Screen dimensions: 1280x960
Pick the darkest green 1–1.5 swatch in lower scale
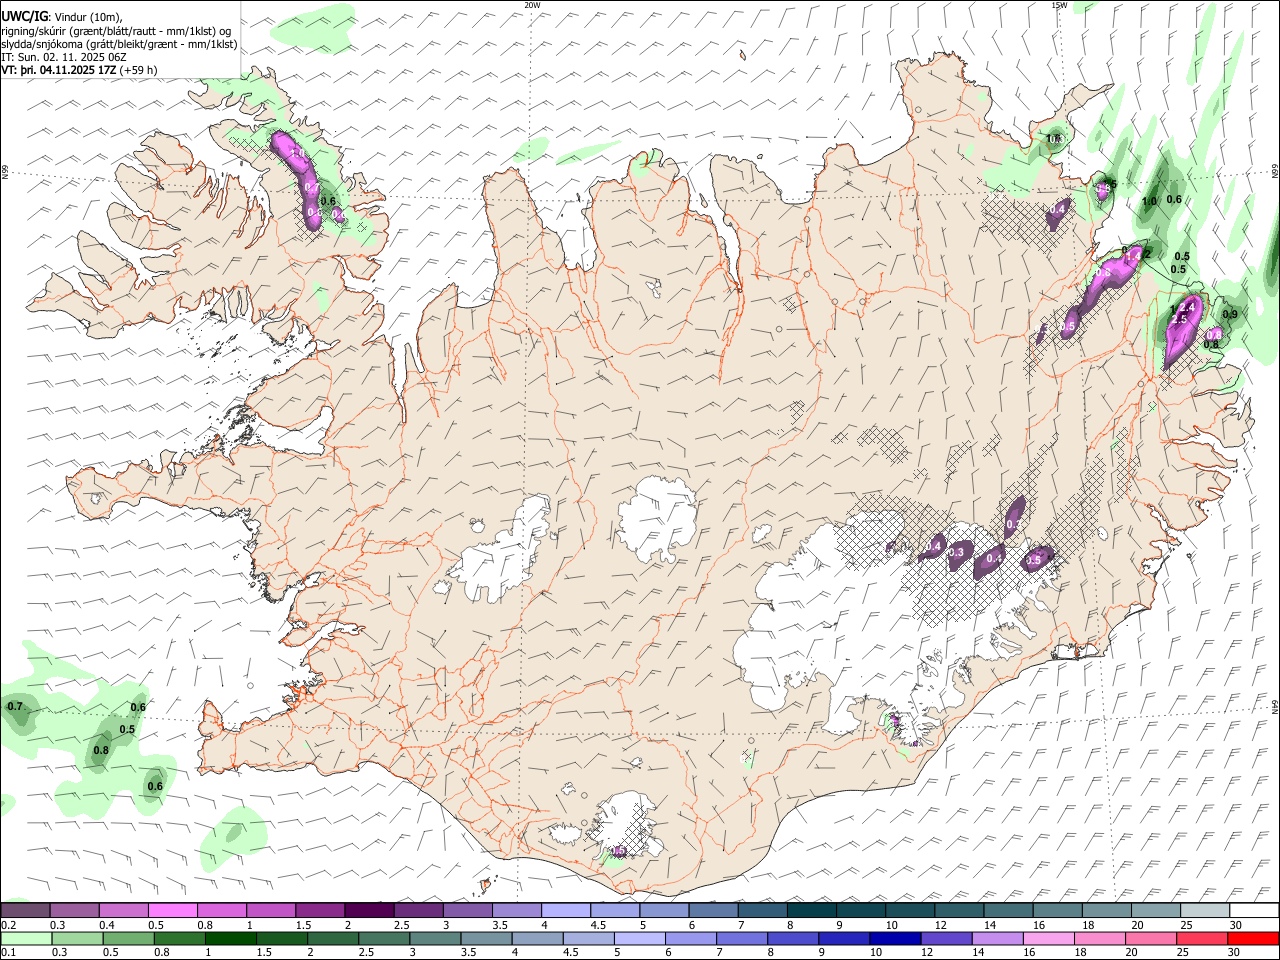[230, 938]
